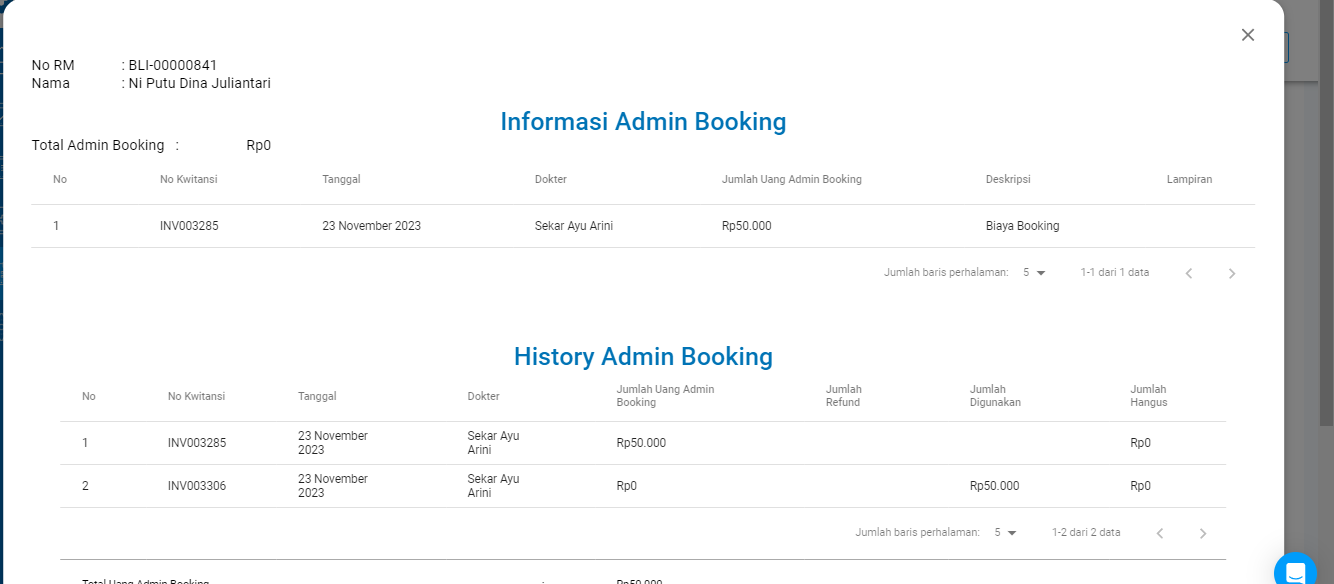Click the 1-1 dari 1 data pagination text

[x=1115, y=272]
